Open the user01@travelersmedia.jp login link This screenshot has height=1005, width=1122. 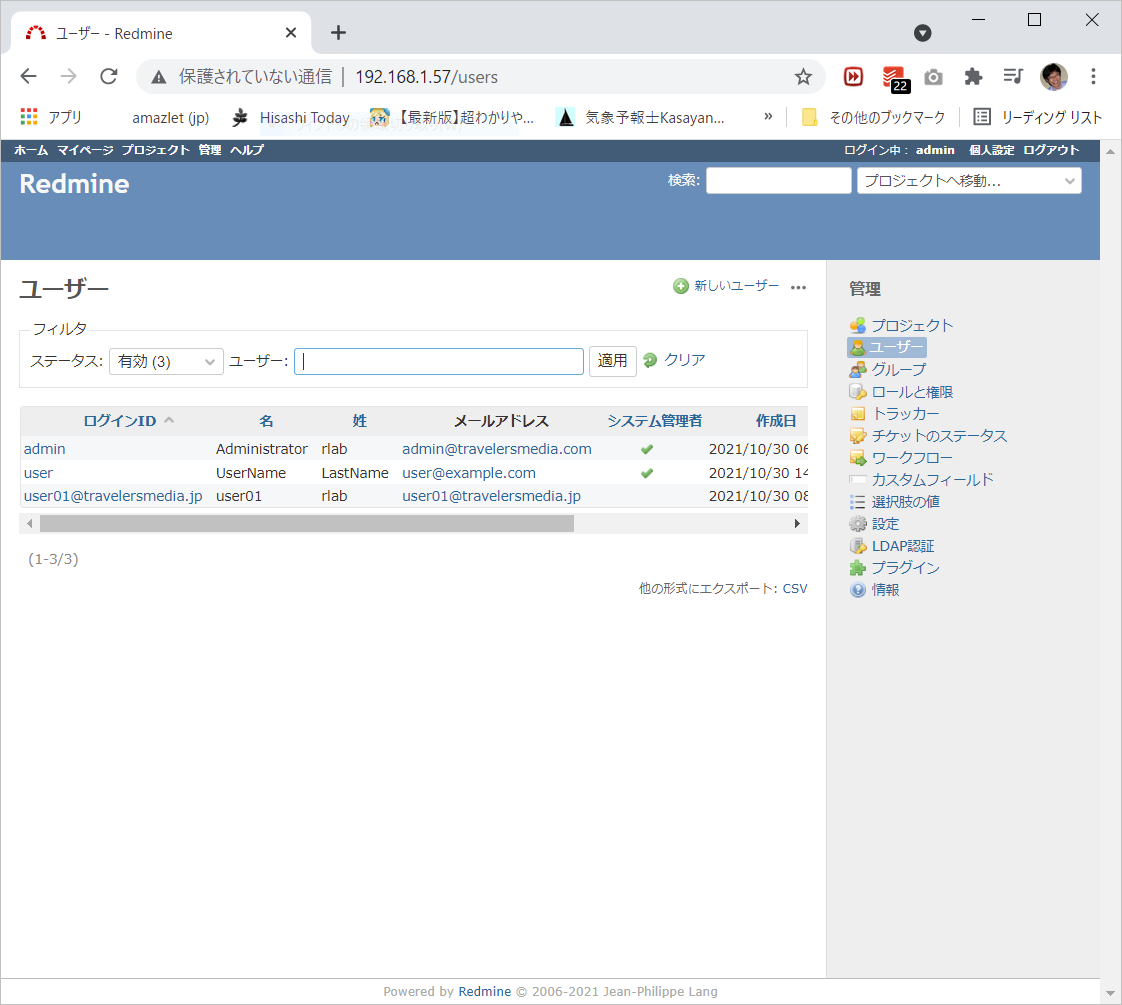pyautogui.click(x=113, y=496)
